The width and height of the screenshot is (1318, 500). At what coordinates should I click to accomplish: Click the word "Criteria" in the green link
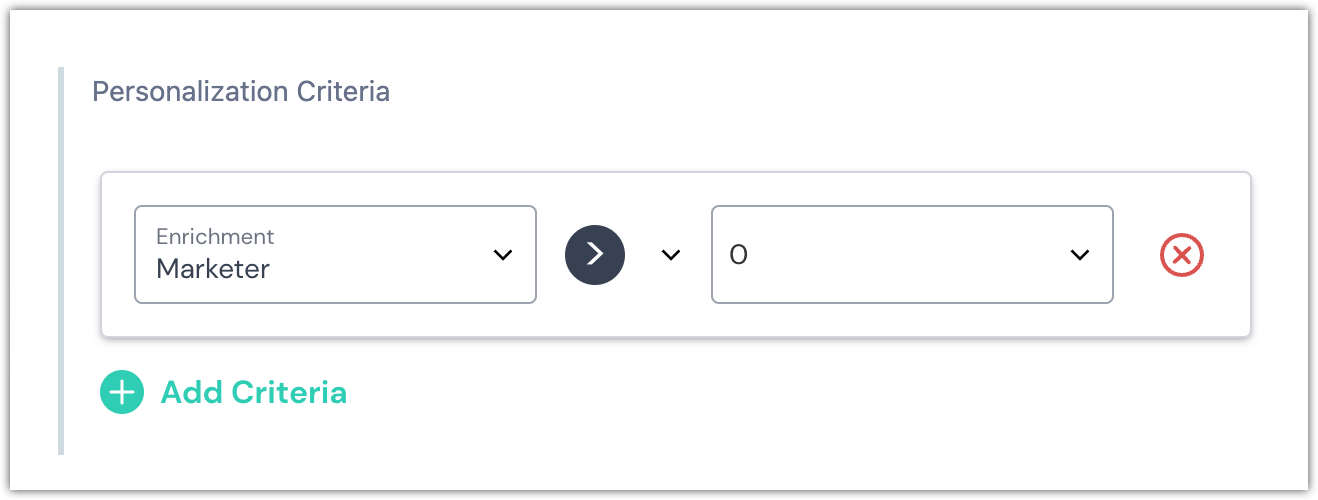click(x=289, y=393)
